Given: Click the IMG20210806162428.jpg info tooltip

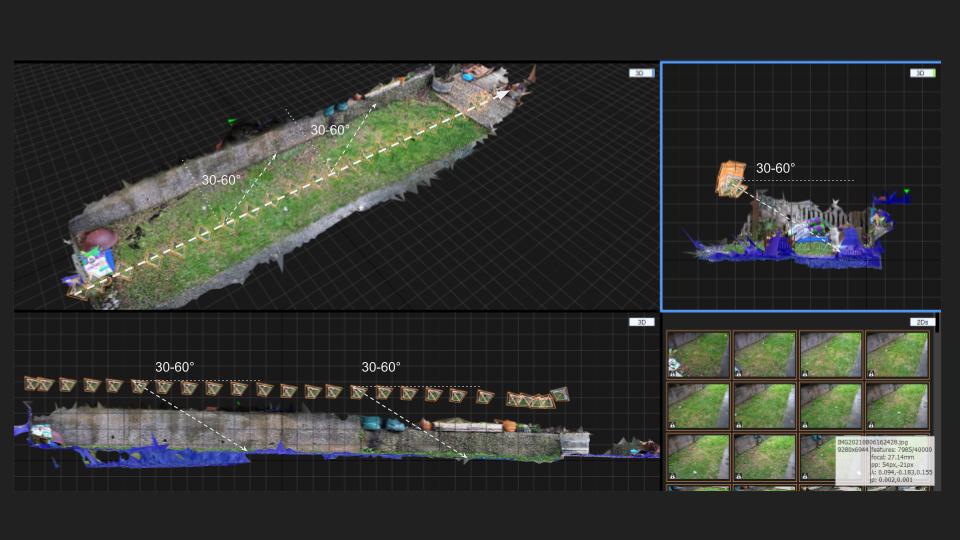Looking at the screenshot, I should [884, 460].
